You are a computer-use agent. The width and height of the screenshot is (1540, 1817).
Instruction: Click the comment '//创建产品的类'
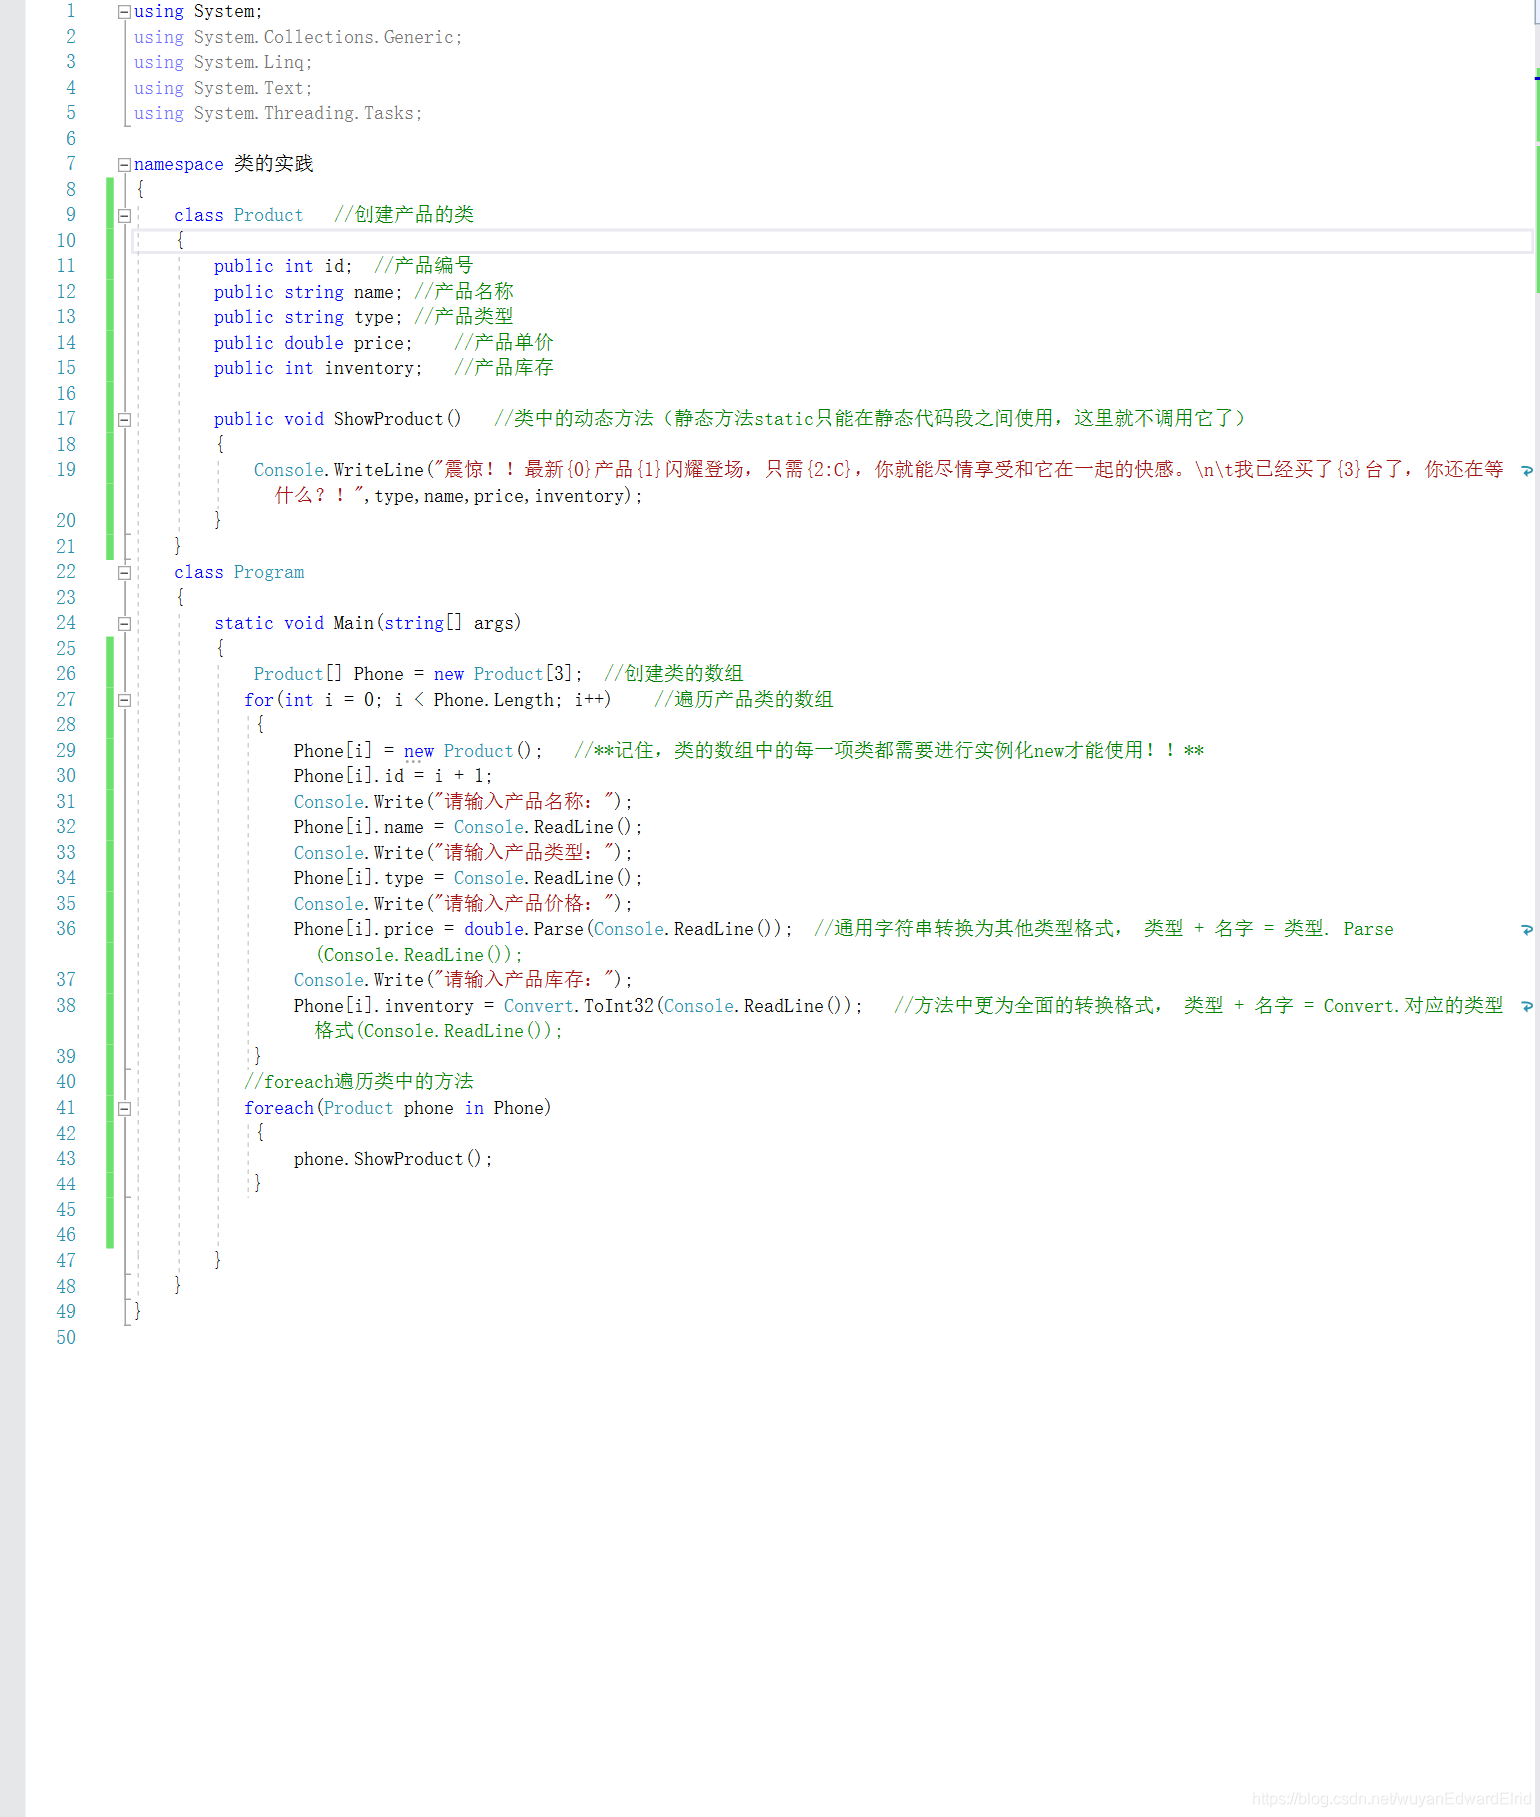[404, 215]
